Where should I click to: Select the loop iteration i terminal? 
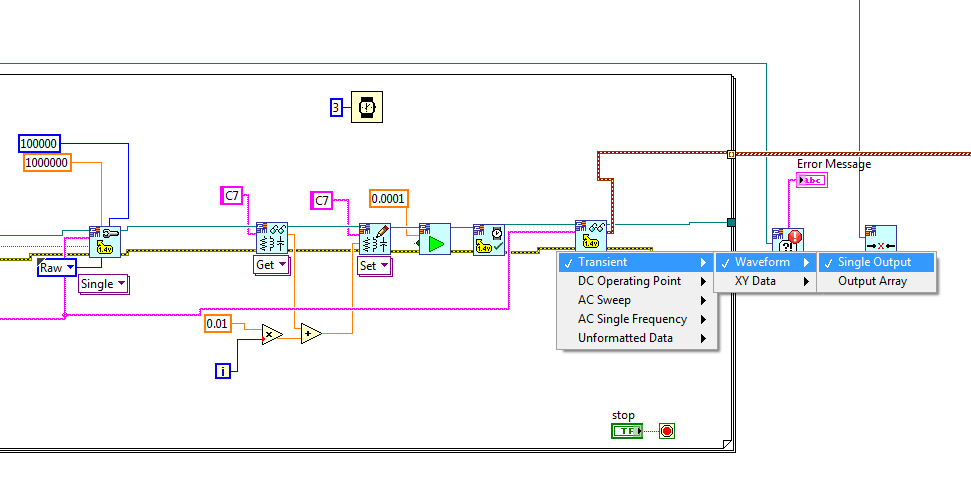pyautogui.click(x=223, y=371)
